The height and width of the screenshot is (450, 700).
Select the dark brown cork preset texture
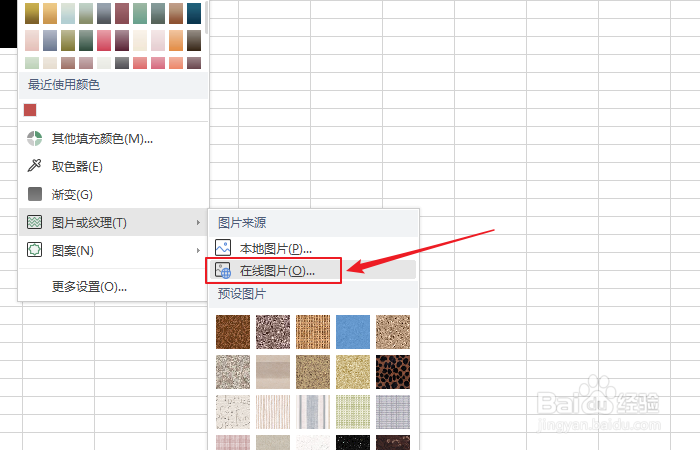click(x=233, y=332)
